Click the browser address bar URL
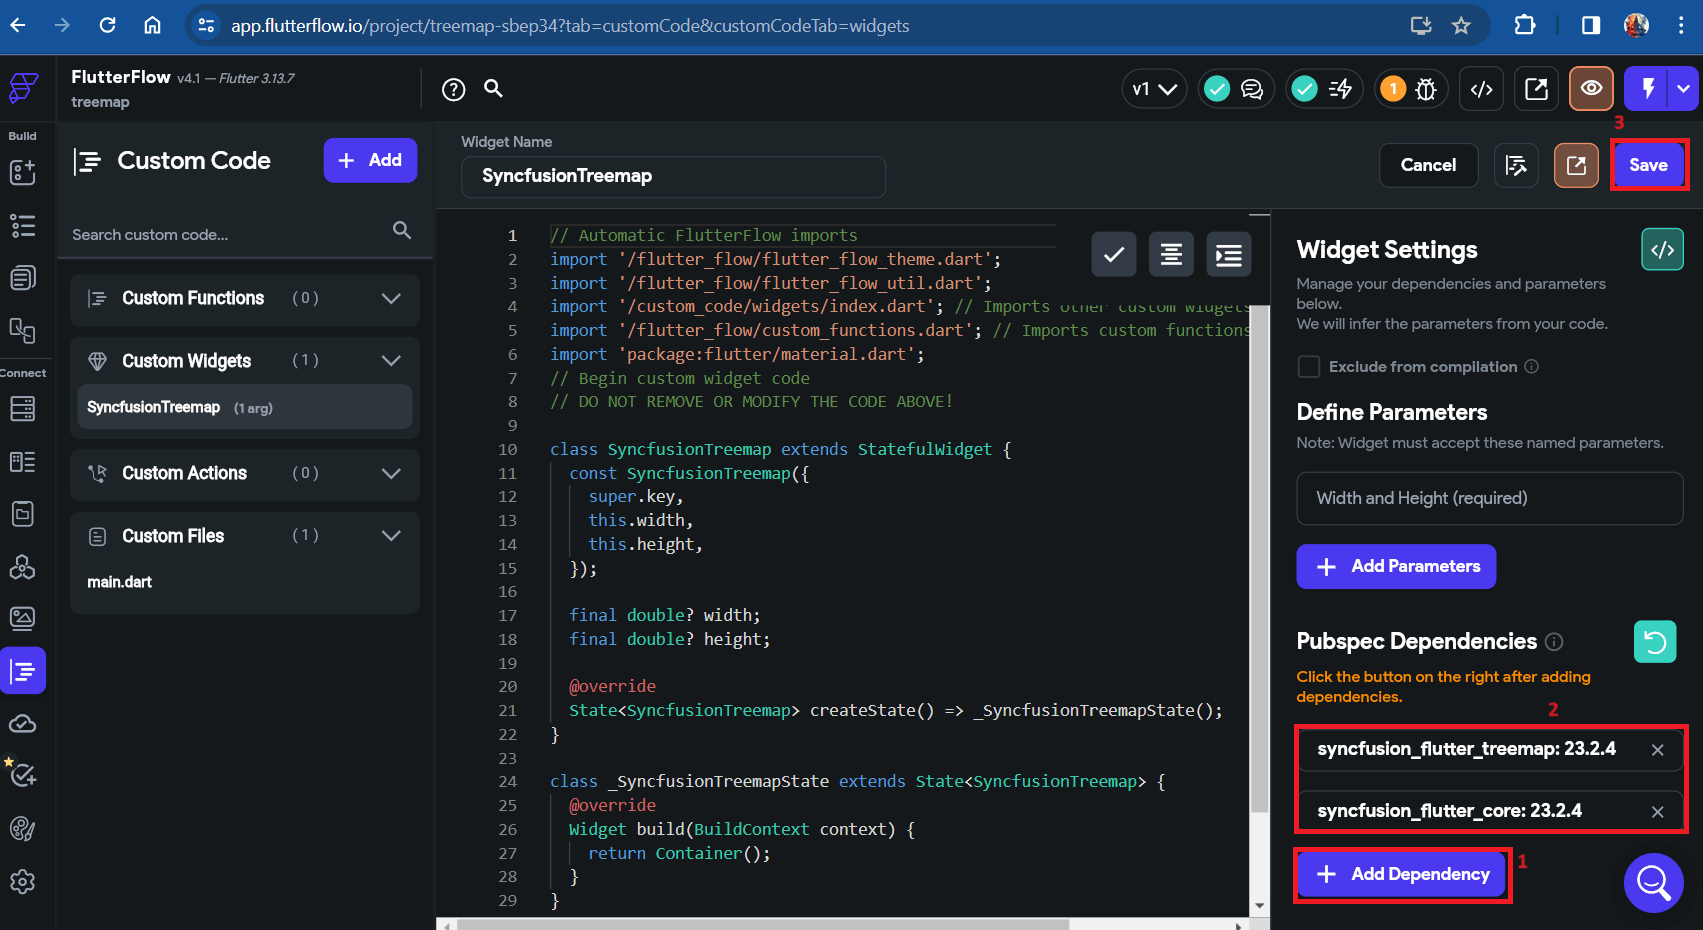1703x930 pixels. [x=570, y=26]
